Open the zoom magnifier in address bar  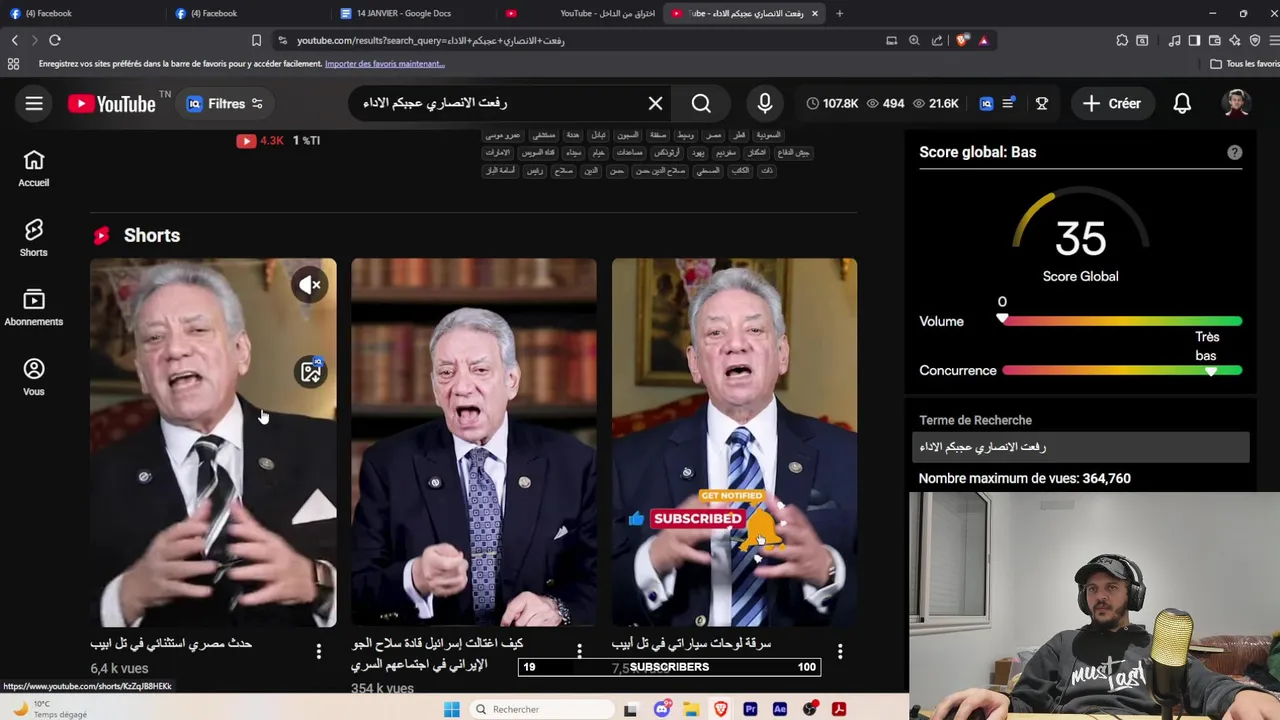(914, 40)
